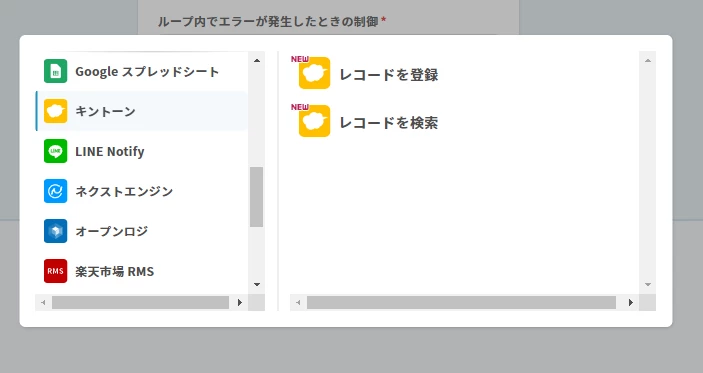Click the action panel's horizontal scrollbar track

click(461, 303)
